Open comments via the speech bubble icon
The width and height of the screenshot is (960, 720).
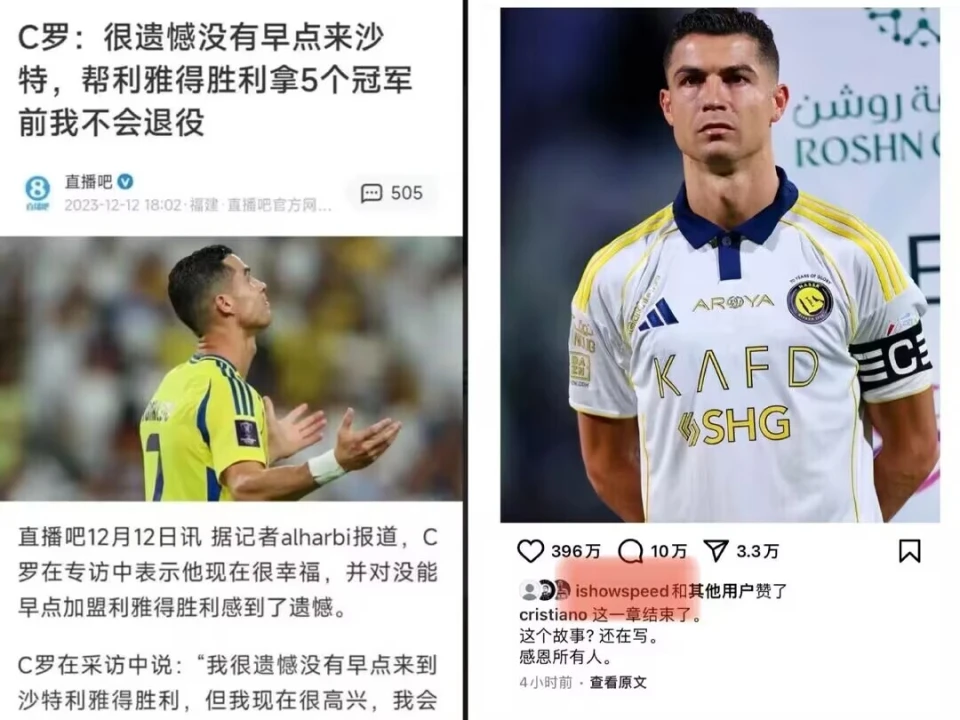(630, 551)
